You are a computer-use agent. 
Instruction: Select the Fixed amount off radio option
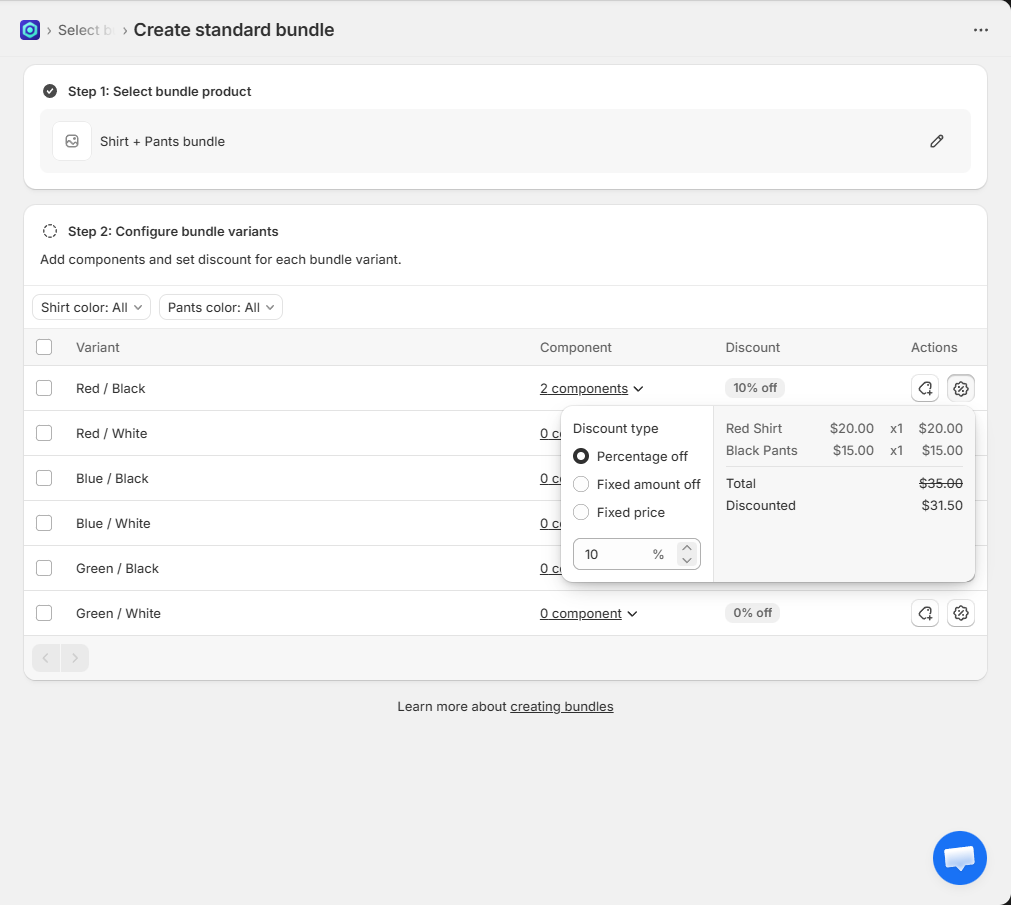pyautogui.click(x=581, y=484)
